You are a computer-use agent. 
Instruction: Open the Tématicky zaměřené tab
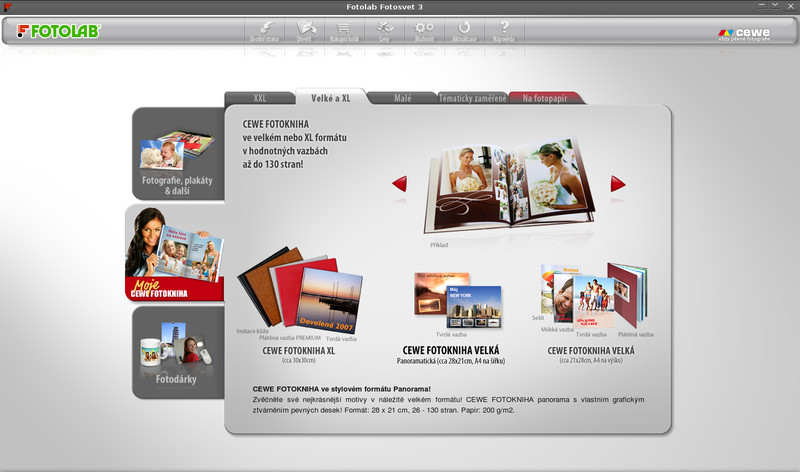pos(472,98)
